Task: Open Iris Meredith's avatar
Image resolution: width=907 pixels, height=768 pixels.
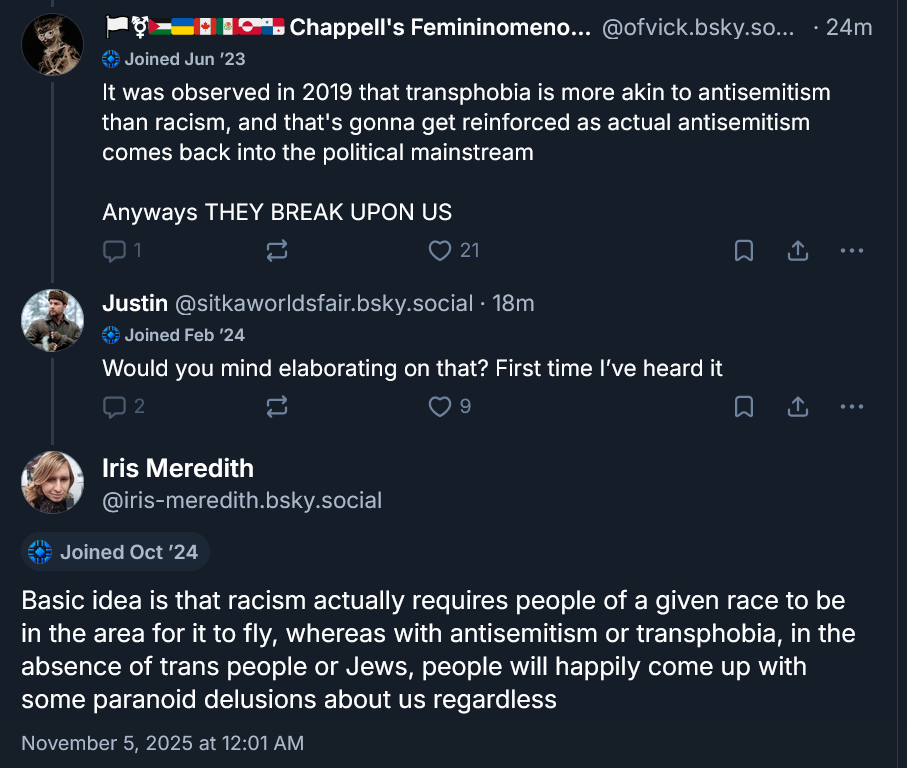Action: pyautogui.click(x=52, y=482)
